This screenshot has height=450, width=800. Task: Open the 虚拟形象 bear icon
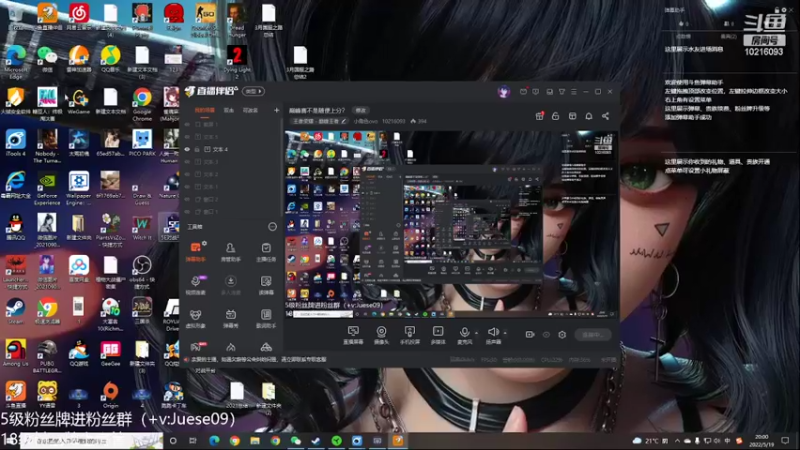[x=195, y=318]
